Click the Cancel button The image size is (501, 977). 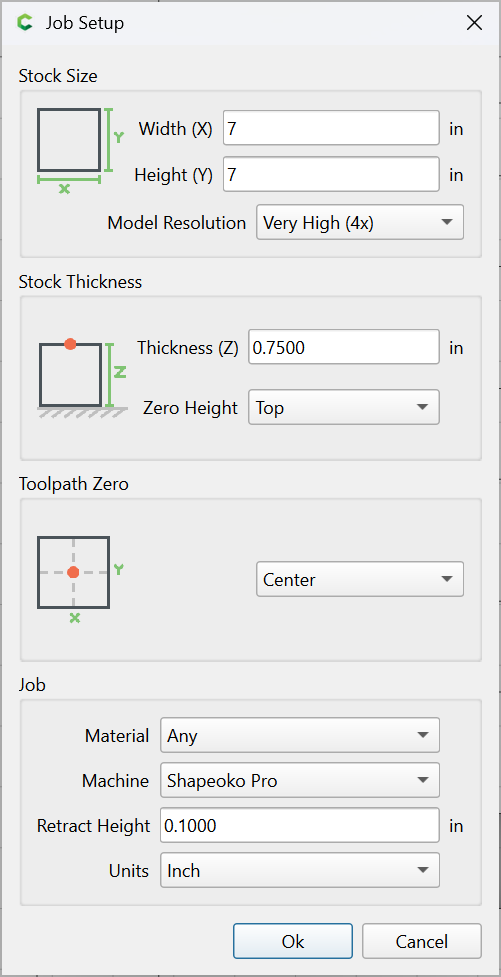tap(422, 941)
